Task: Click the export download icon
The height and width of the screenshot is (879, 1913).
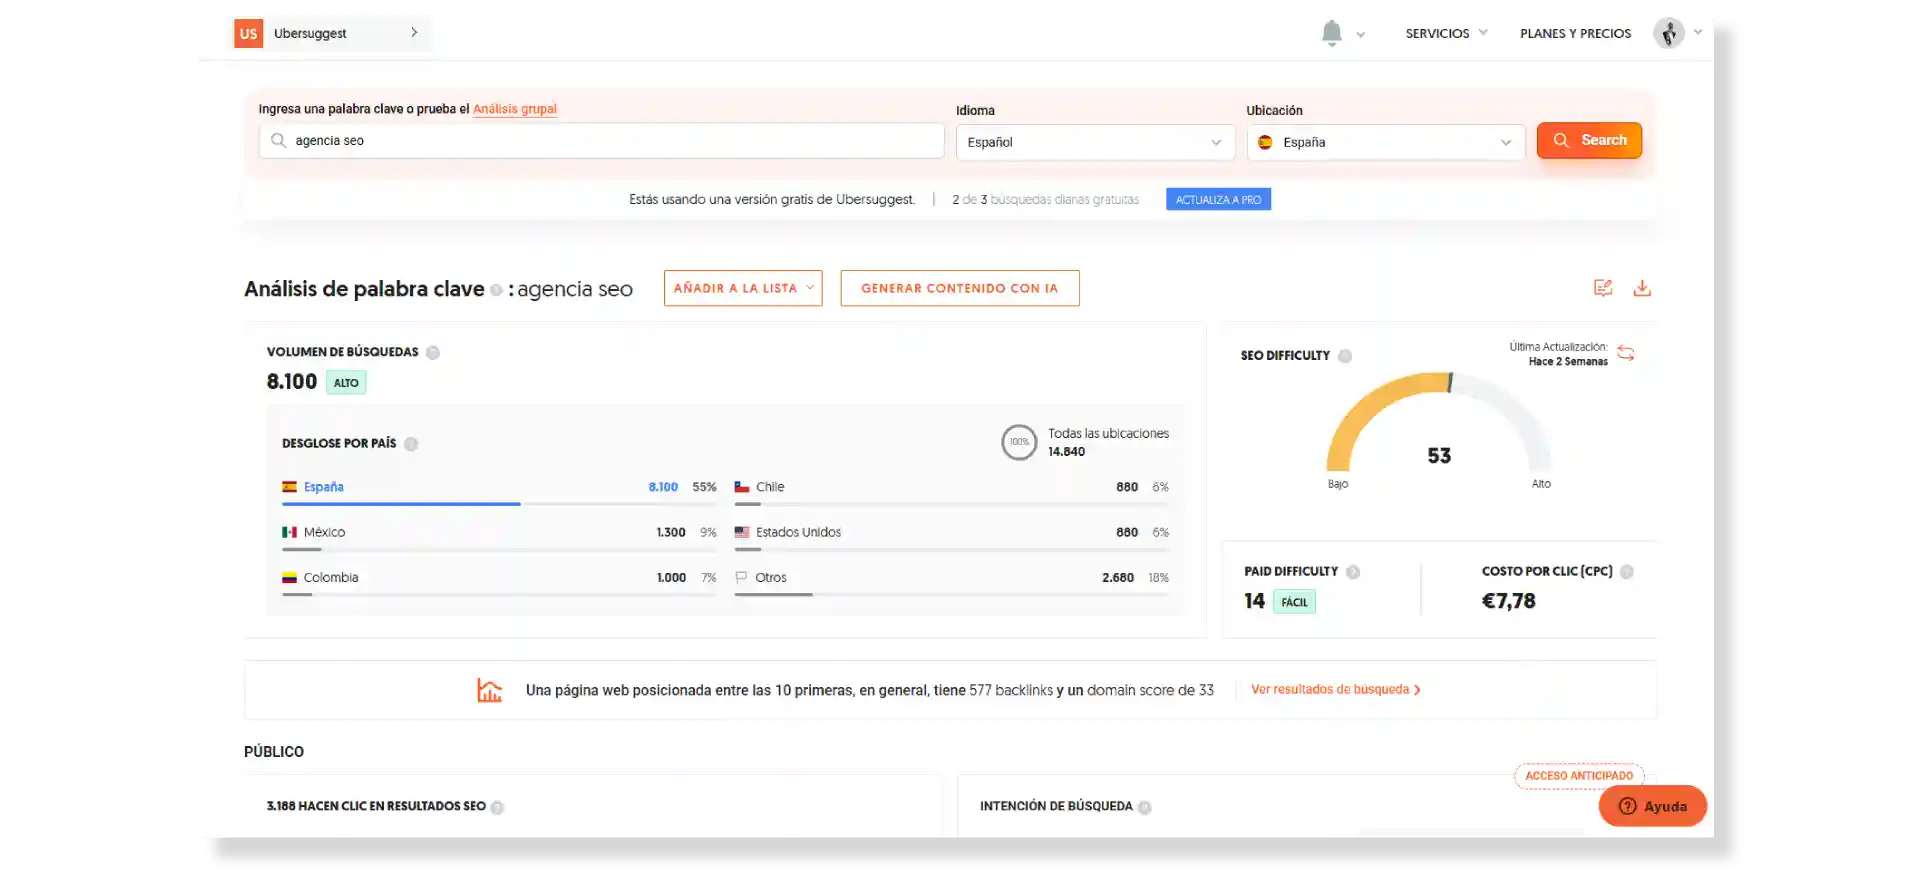Action: click(1642, 288)
